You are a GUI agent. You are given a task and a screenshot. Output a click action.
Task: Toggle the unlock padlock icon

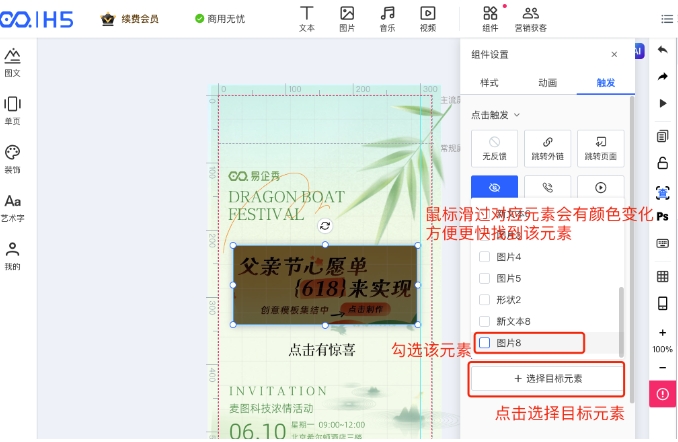point(662,163)
